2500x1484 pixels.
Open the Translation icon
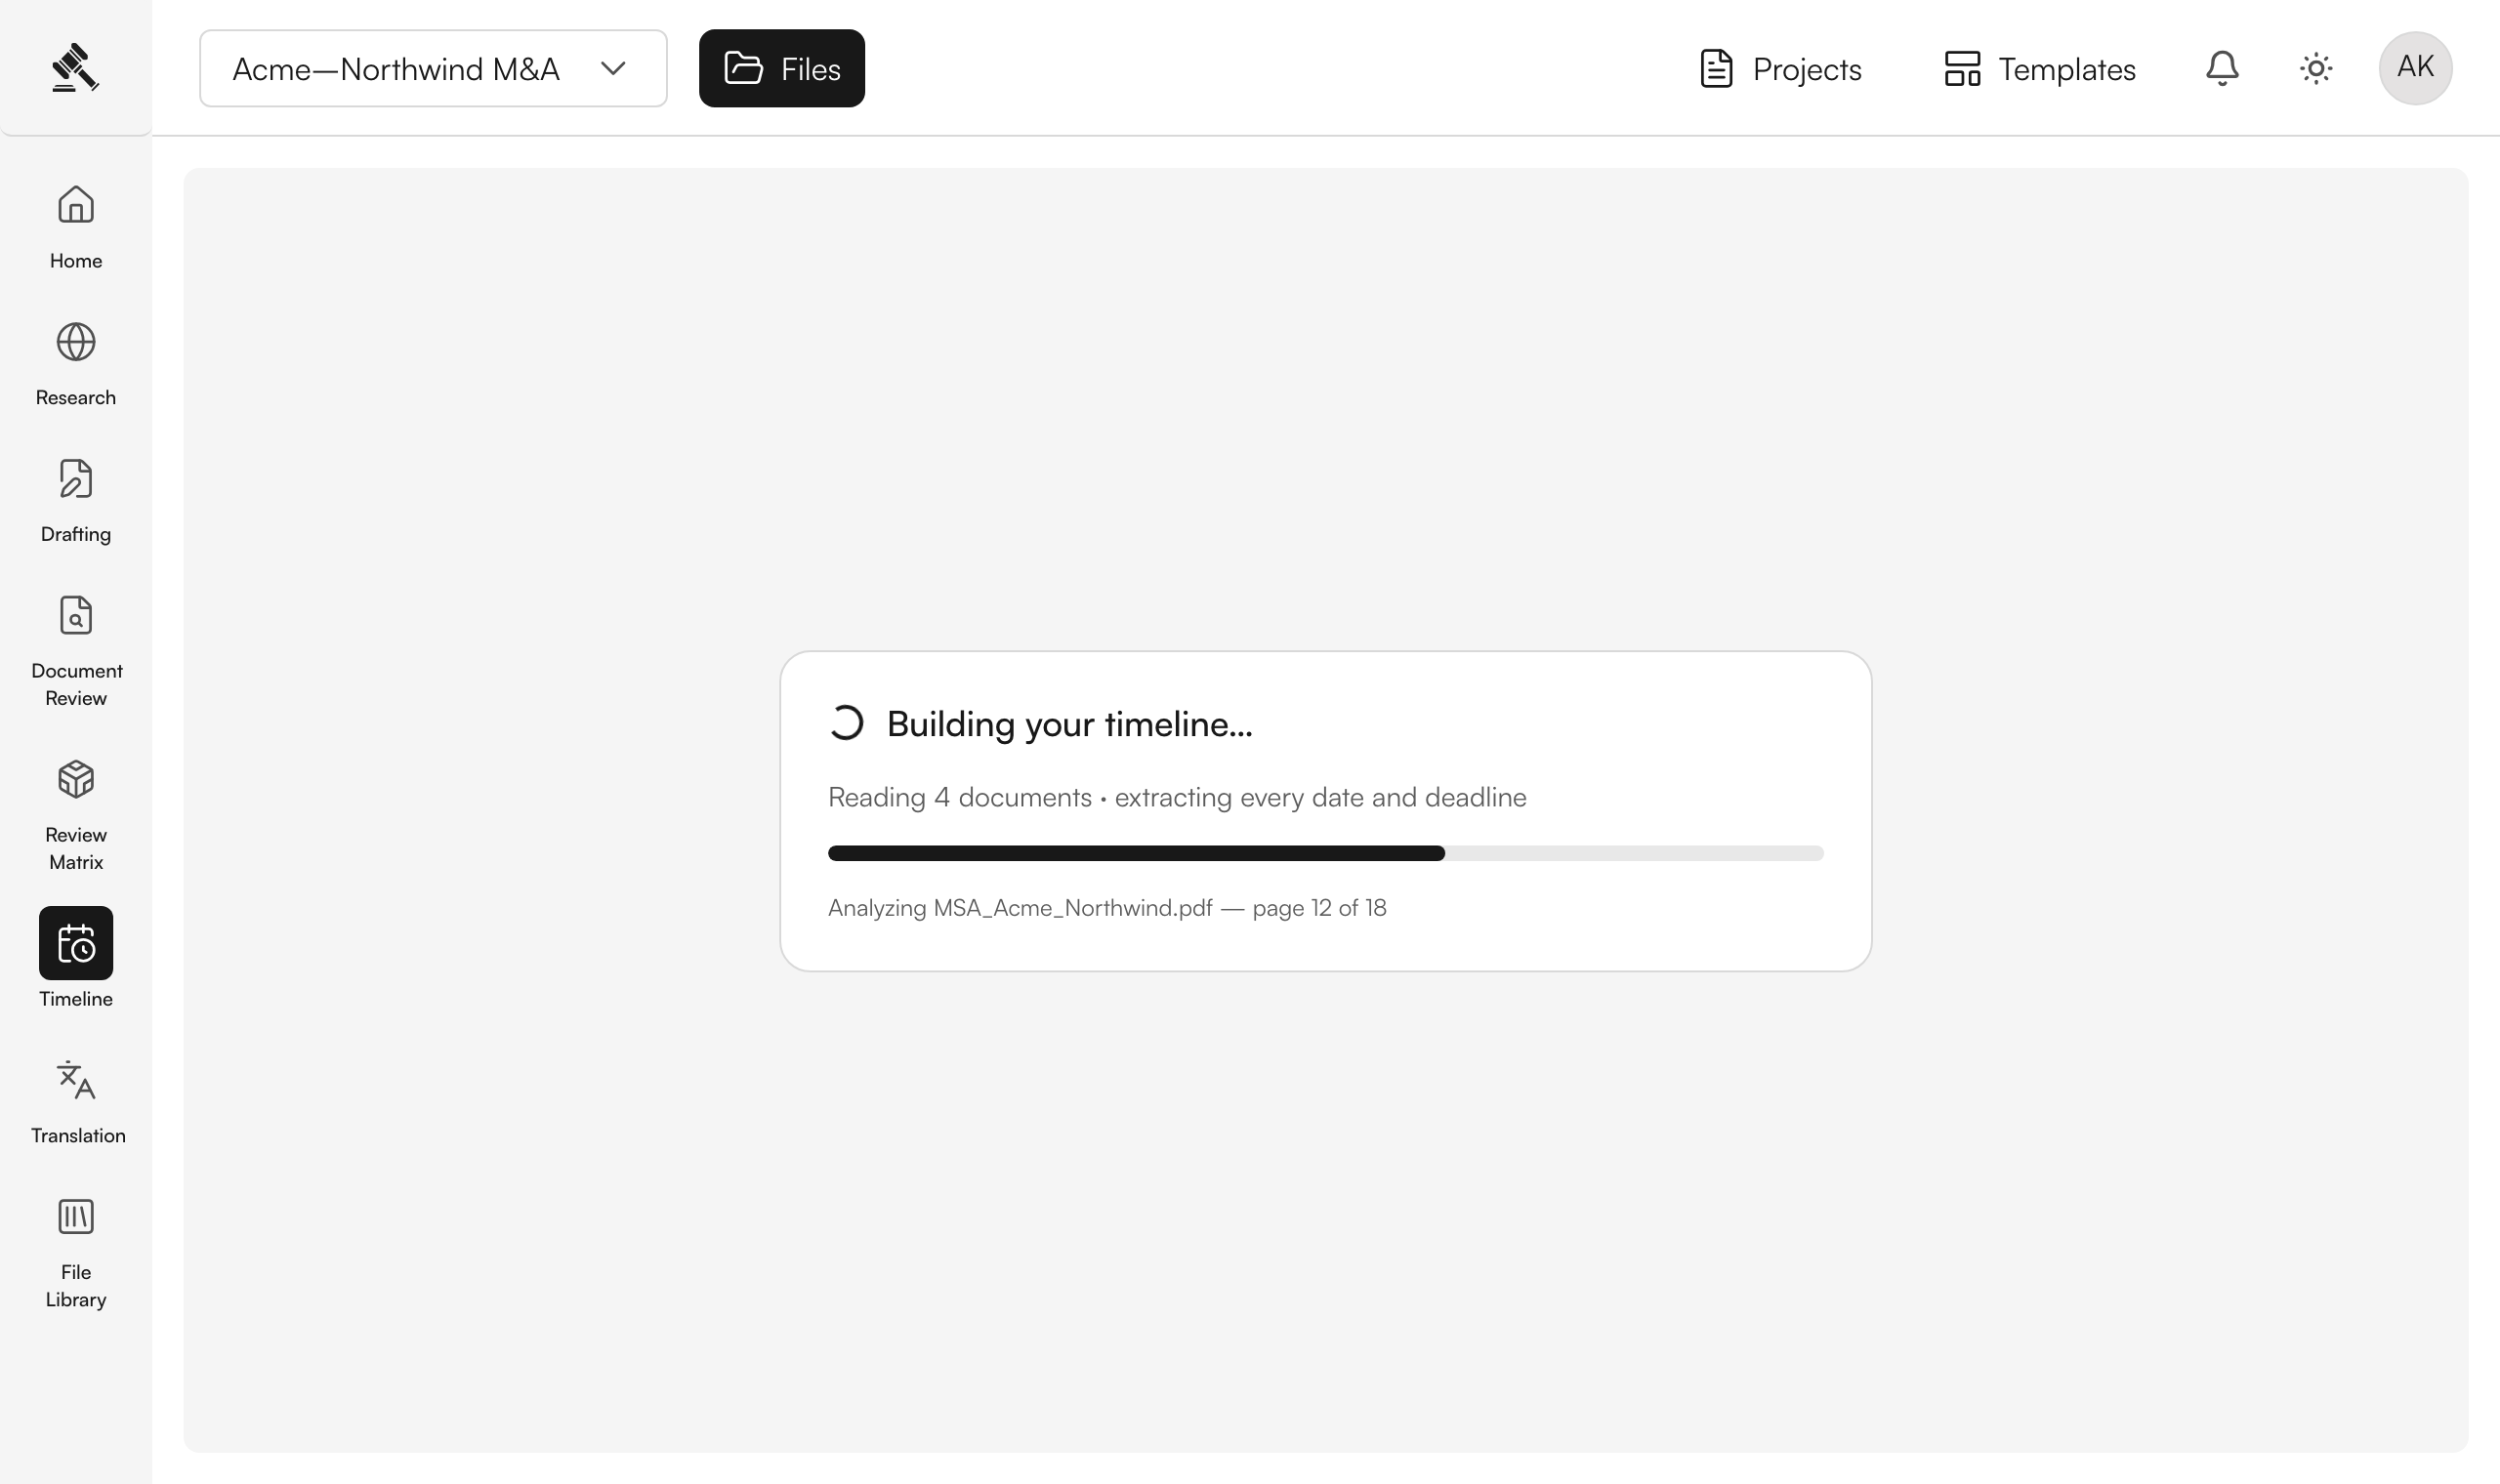(76, 1080)
